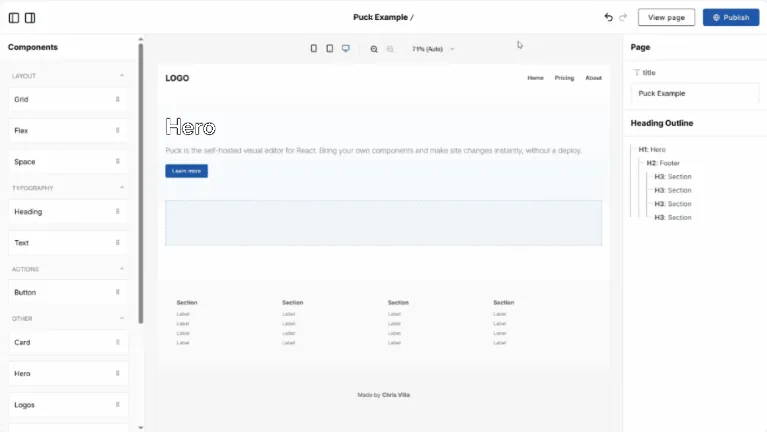Image resolution: width=767 pixels, height=432 pixels.
Task: Switch to tablet viewport preview
Action: pyautogui.click(x=330, y=48)
